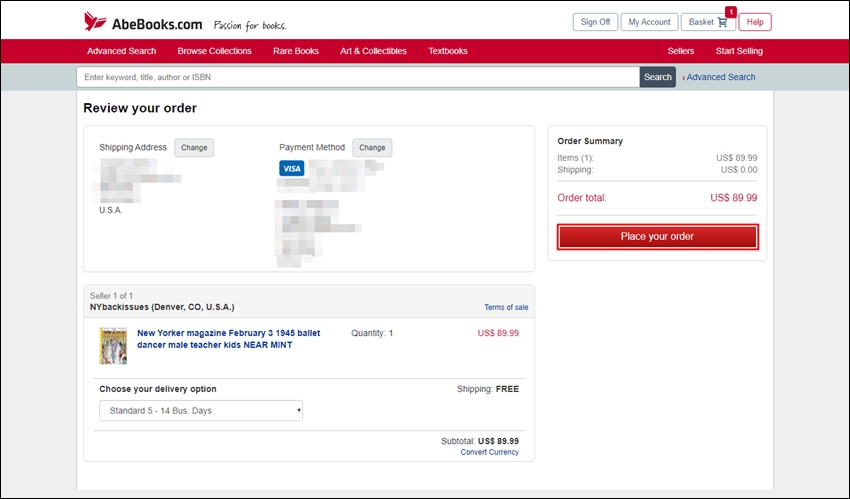The width and height of the screenshot is (850, 499).
Task: Change the Payment Method
Action: click(x=372, y=147)
